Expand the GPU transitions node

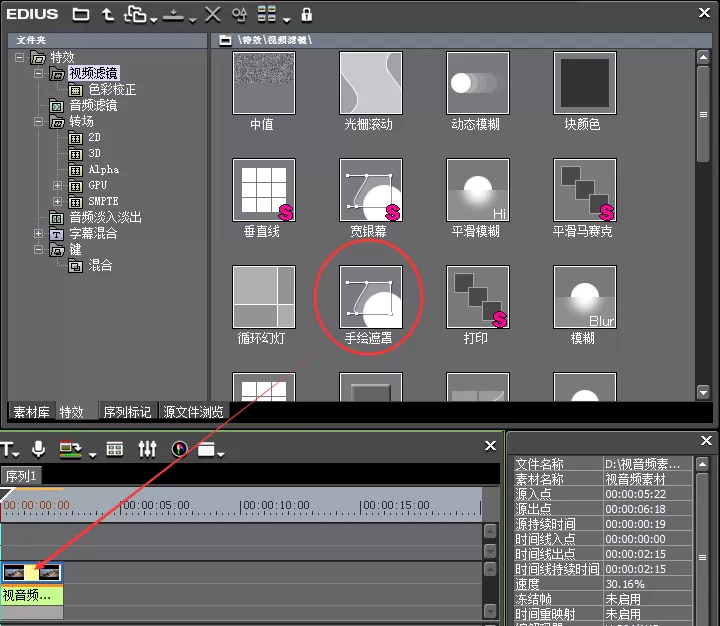[57, 185]
